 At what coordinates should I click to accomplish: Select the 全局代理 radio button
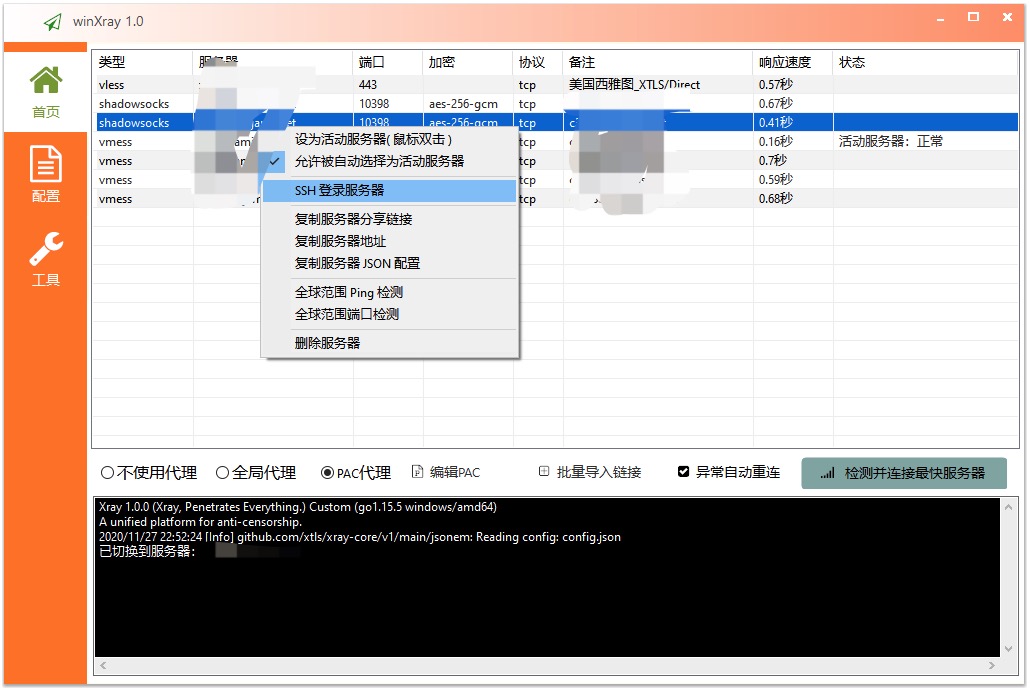pyautogui.click(x=222, y=472)
